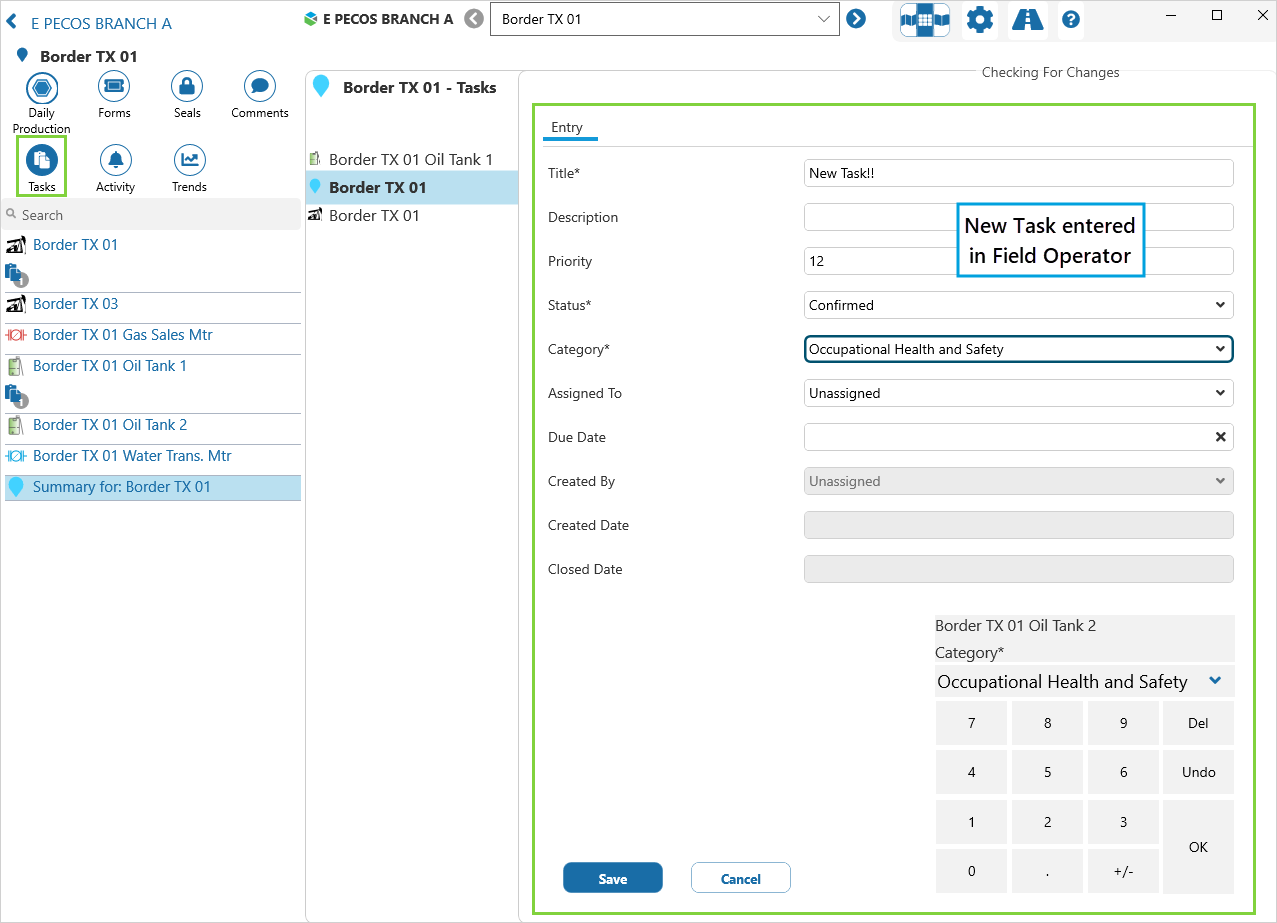
Task: Open the Forms icon
Action: click(x=114, y=88)
